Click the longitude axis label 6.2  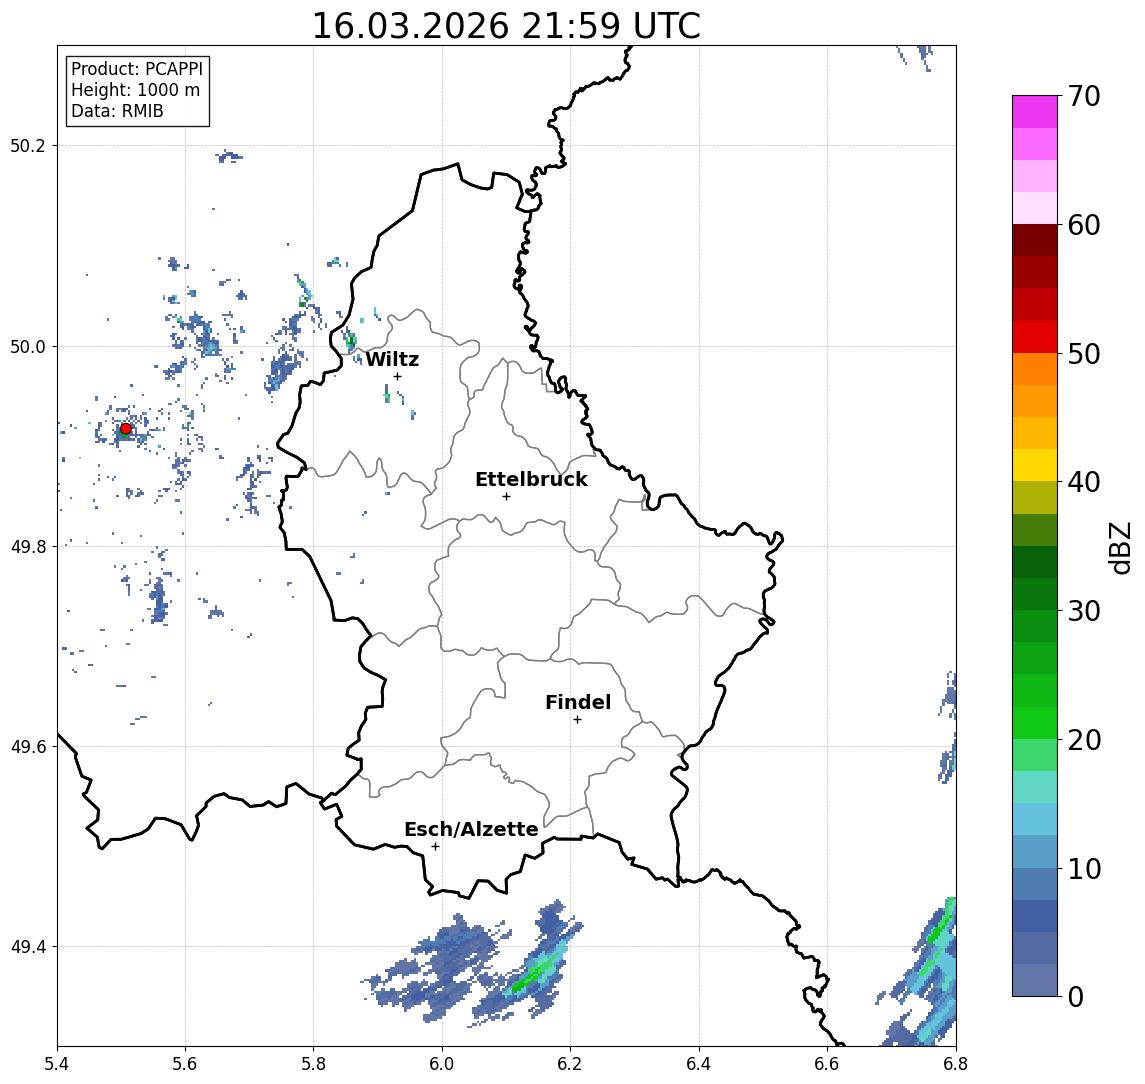tap(570, 1064)
